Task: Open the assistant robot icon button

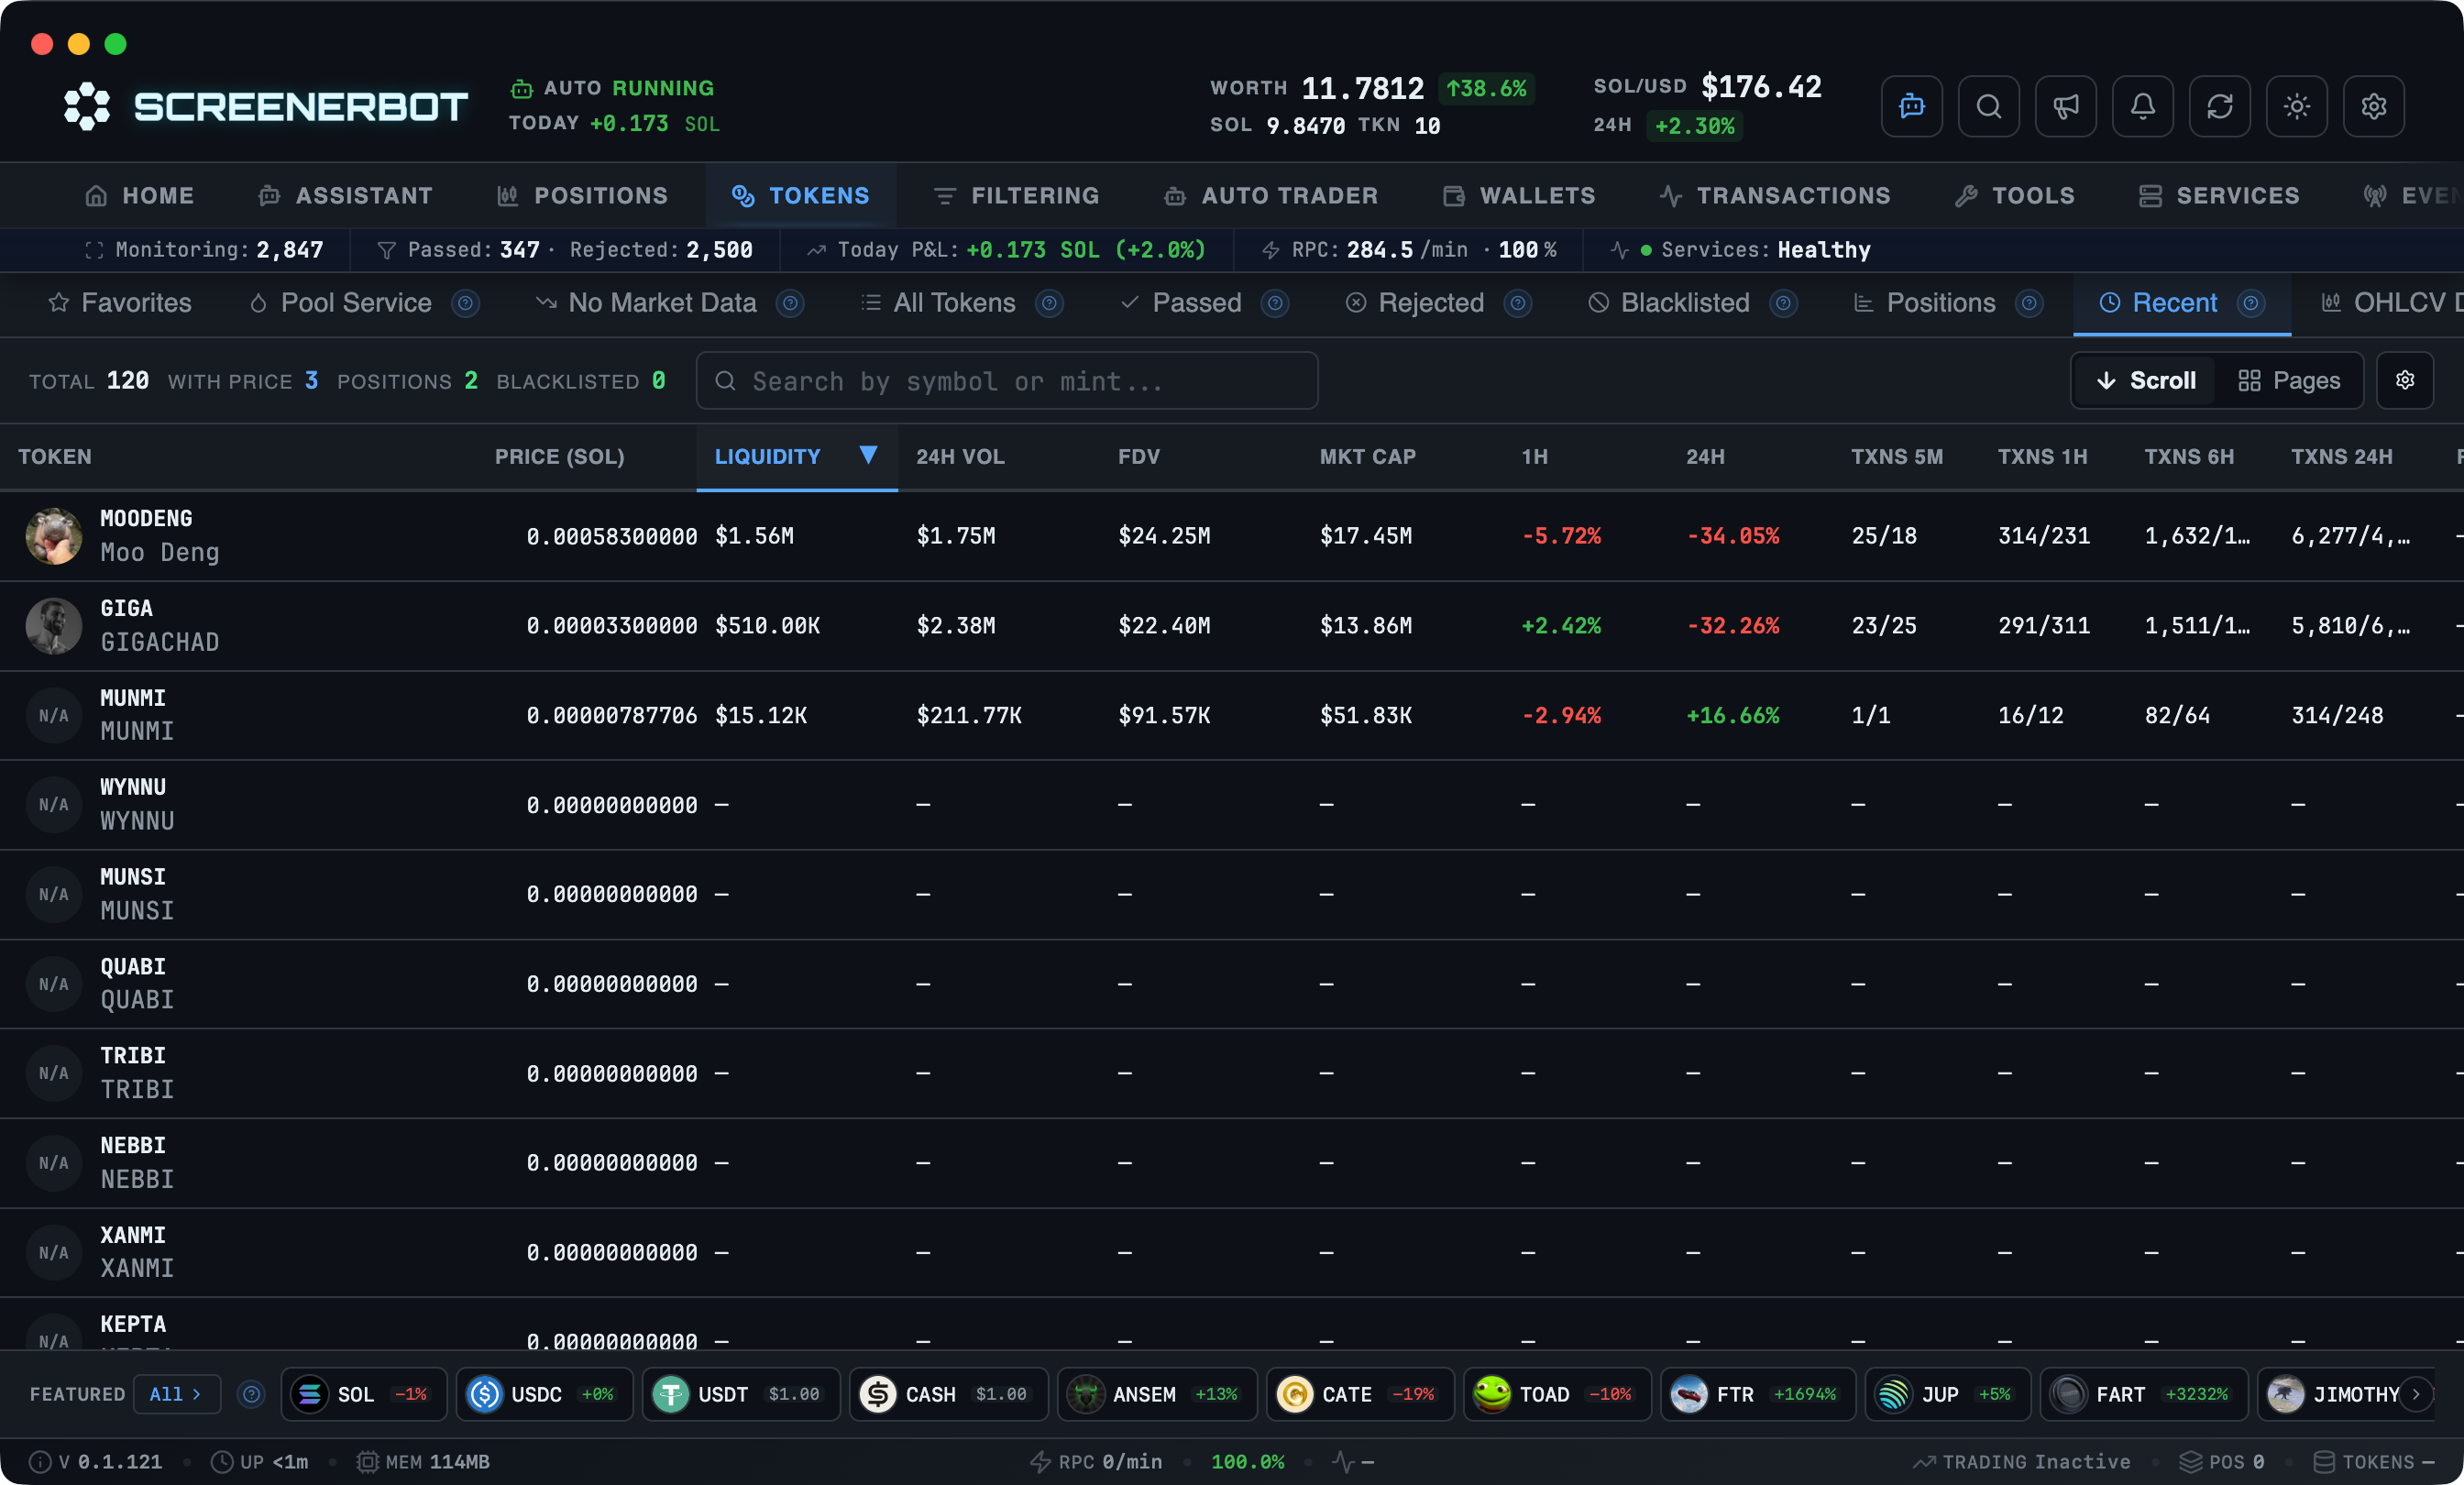Action: (x=1911, y=106)
